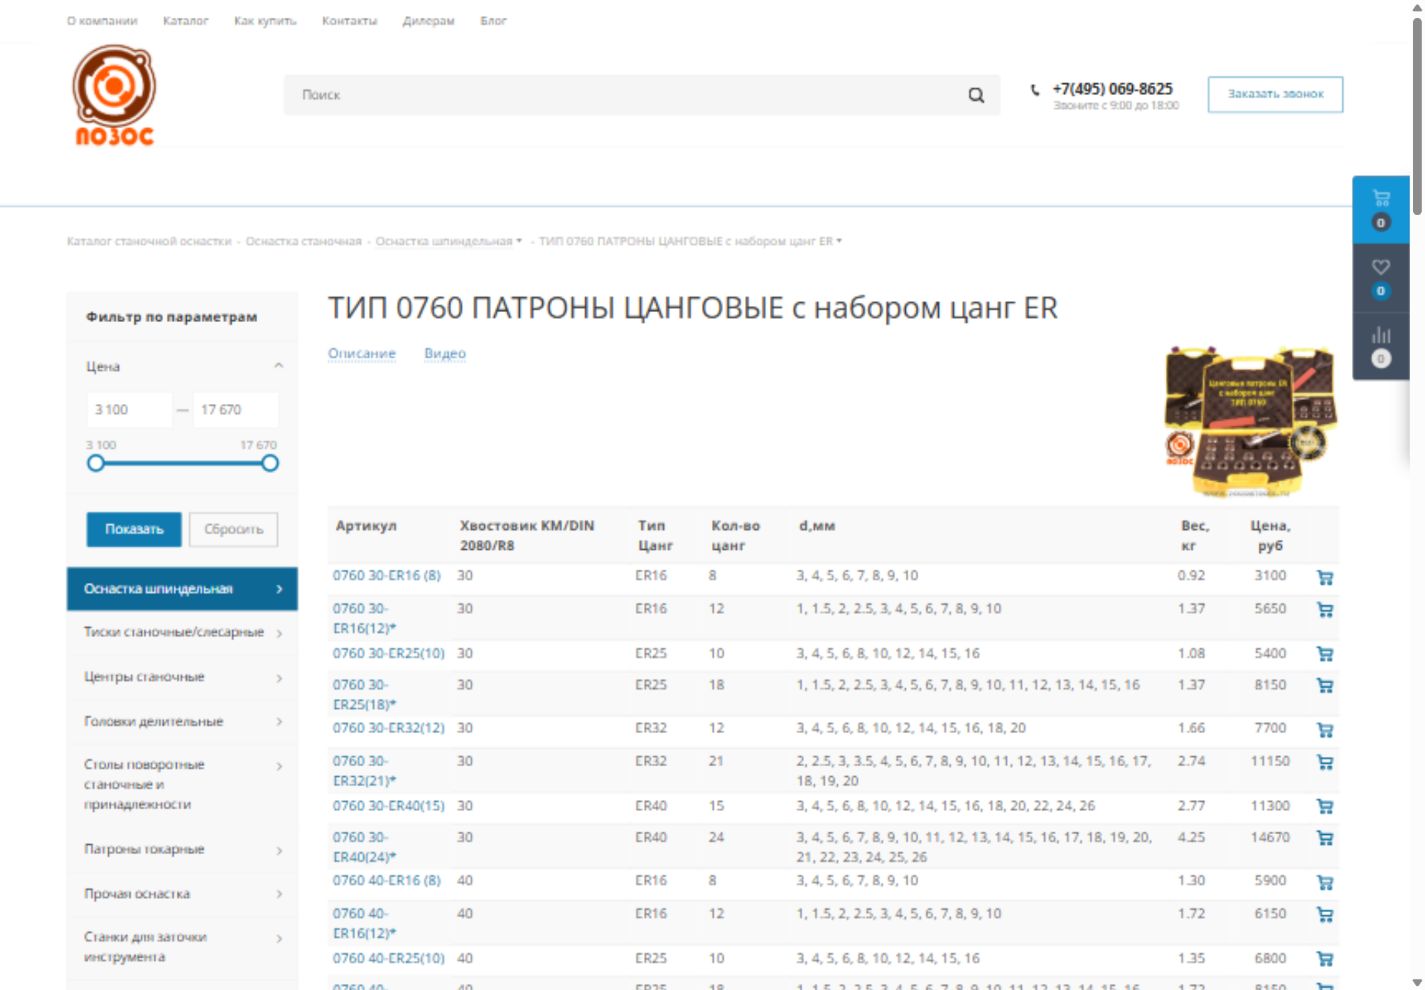Add 0760 30-ER16(12) to cart

point(1325,610)
